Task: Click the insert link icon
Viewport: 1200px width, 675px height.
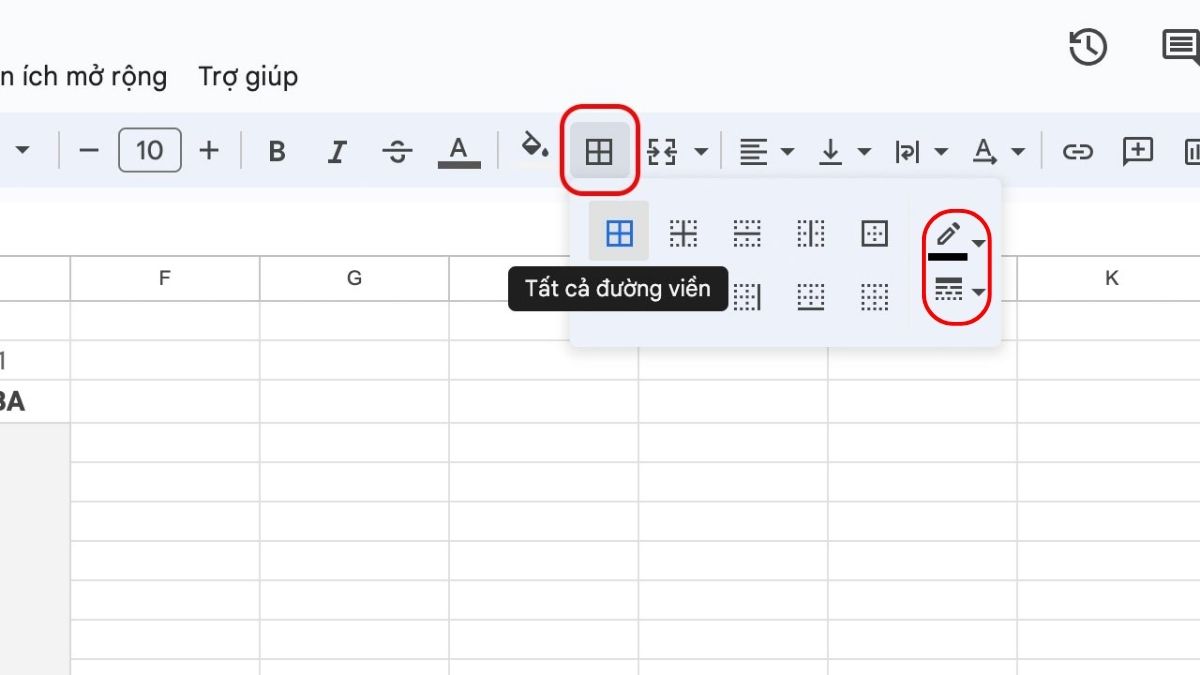Action: pos(1077,152)
